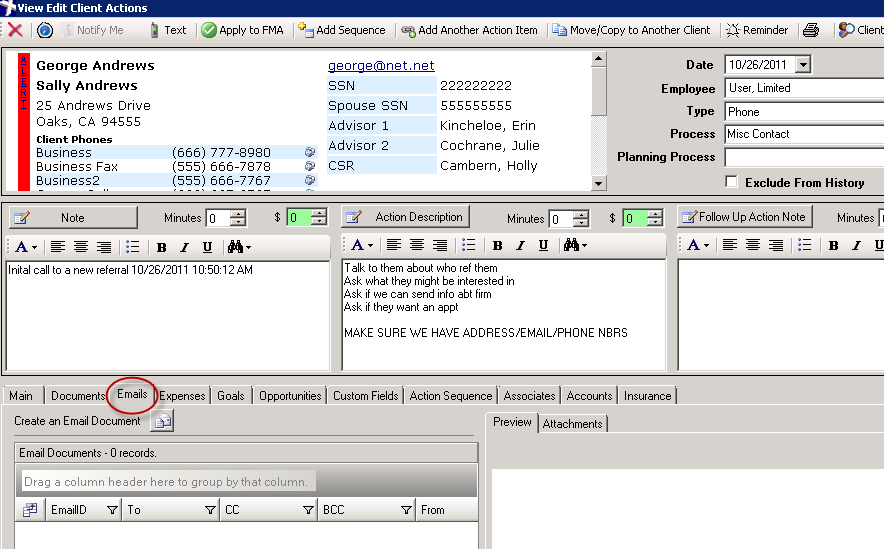Toggle bullets in Action Description editor
Viewport: 884px width, 549px height.
(469, 245)
